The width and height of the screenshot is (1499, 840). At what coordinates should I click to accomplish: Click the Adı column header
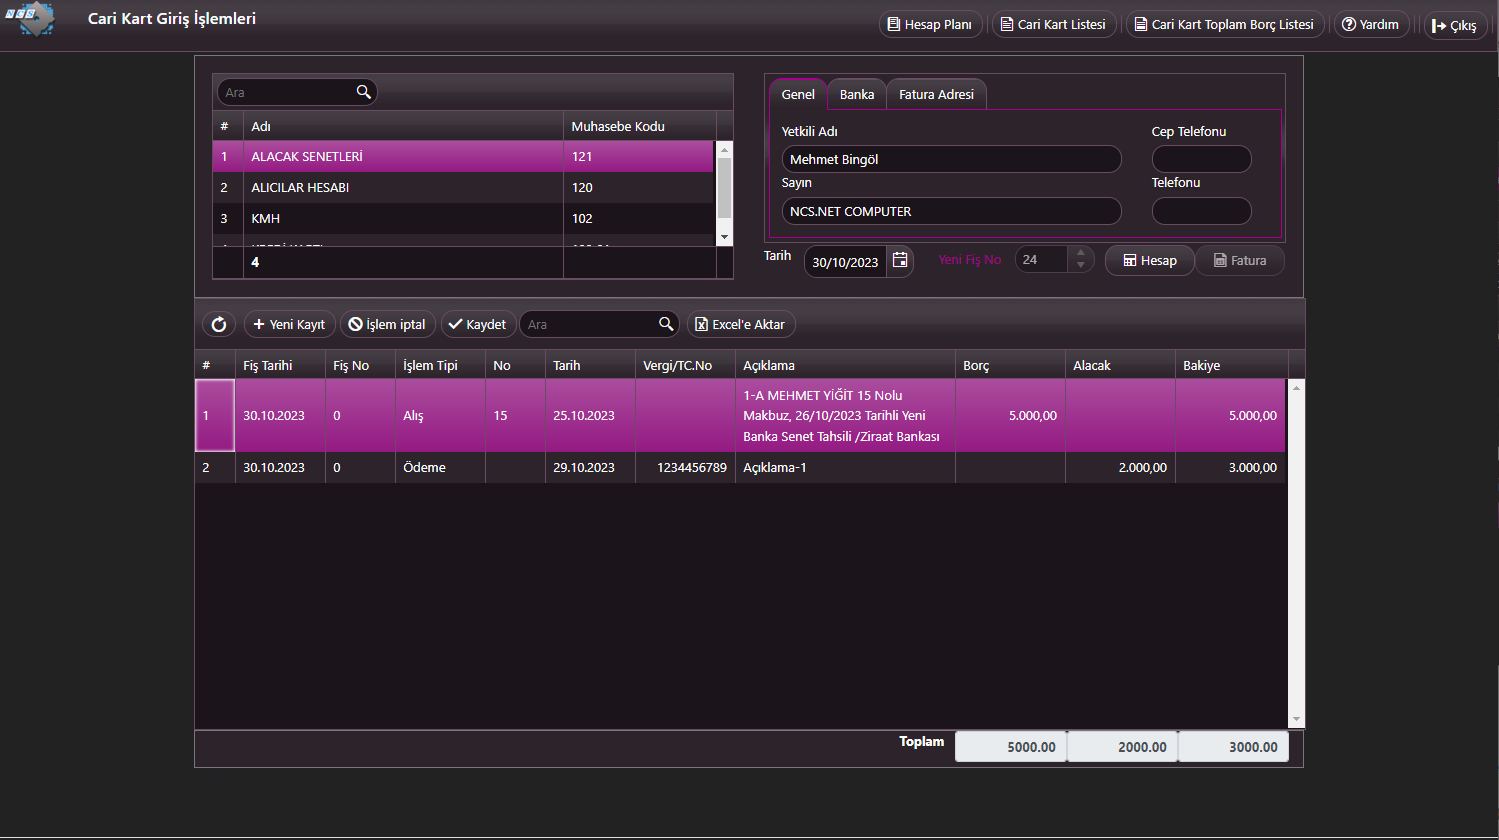[x=403, y=126]
